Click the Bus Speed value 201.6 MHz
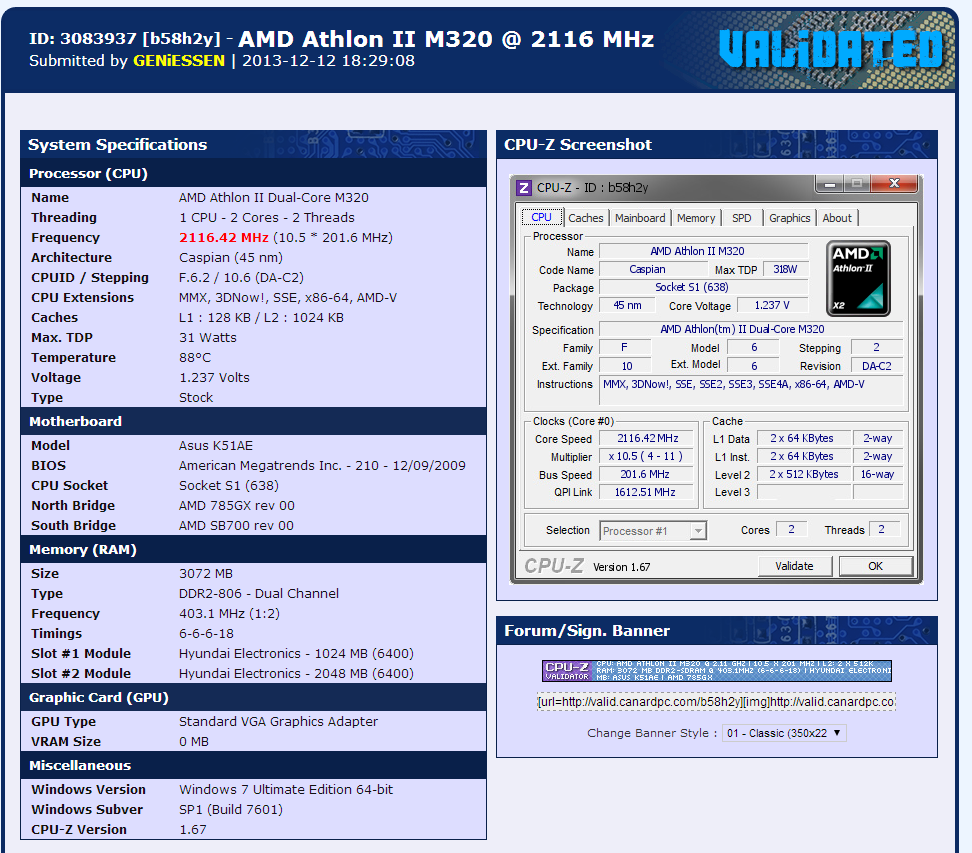The height and width of the screenshot is (853, 972). (x=647, y=474)
